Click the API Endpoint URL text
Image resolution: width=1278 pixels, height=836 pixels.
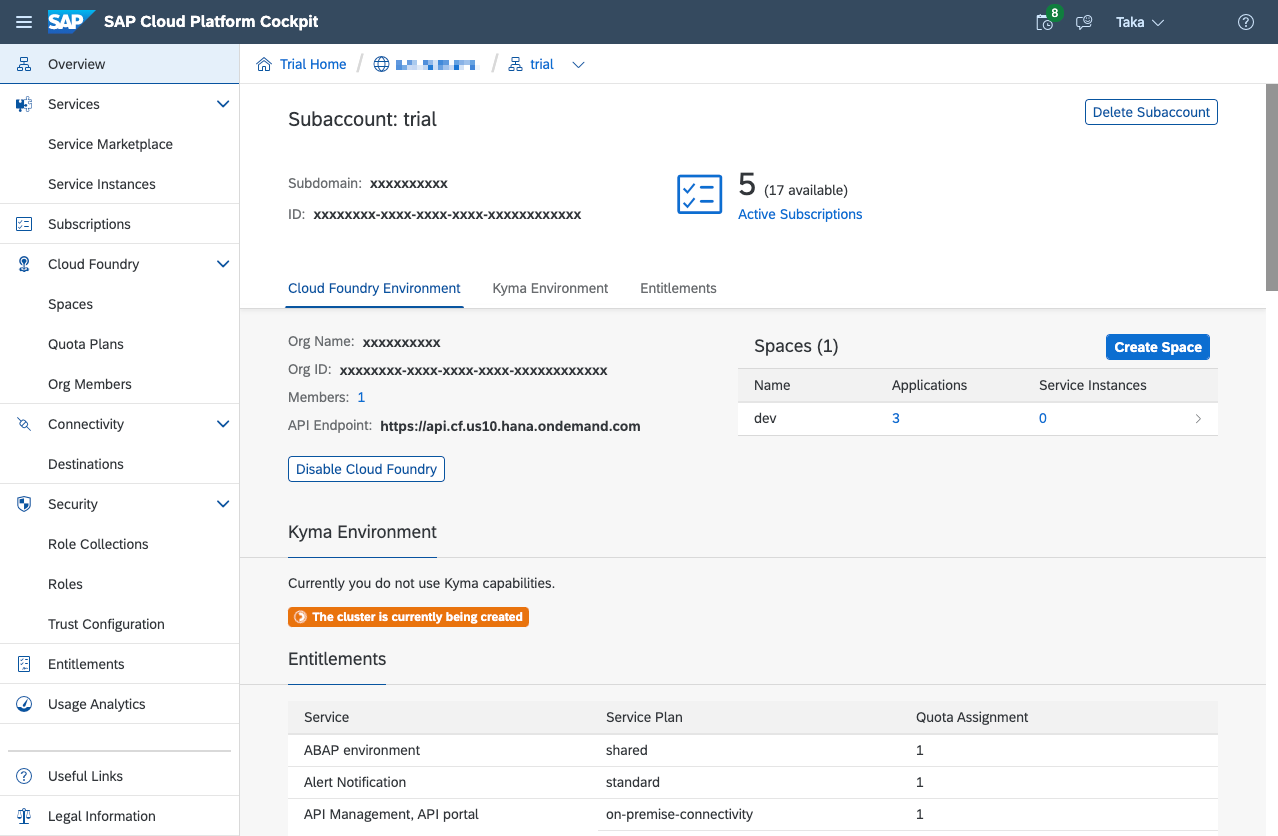click(x=510, y=426)
